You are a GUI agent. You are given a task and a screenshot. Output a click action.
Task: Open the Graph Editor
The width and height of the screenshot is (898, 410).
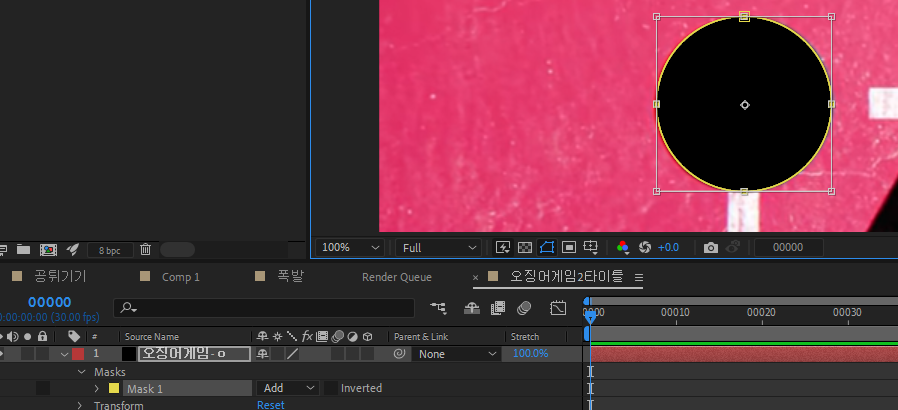point(558,308)
